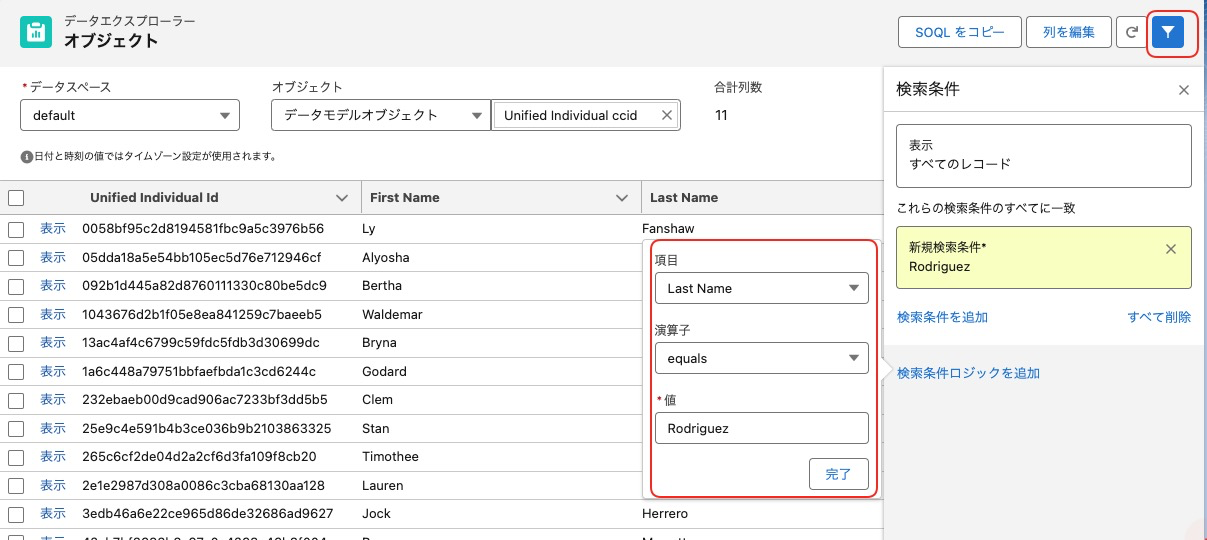
Task: Click すべて削除 link
Action: [x=1159, y=317]
